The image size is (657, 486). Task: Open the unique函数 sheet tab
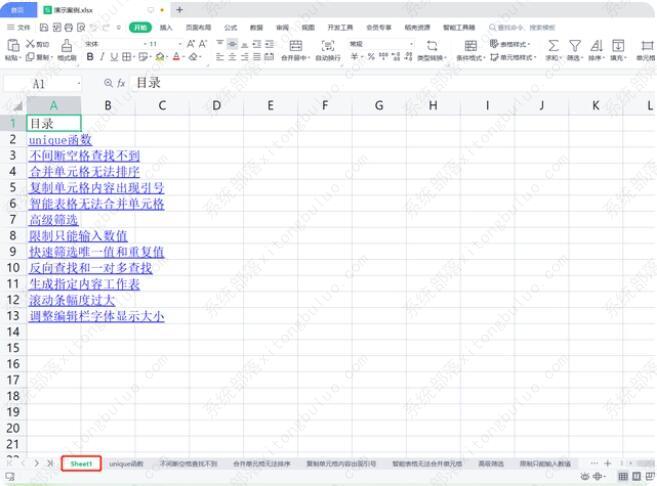126,464
